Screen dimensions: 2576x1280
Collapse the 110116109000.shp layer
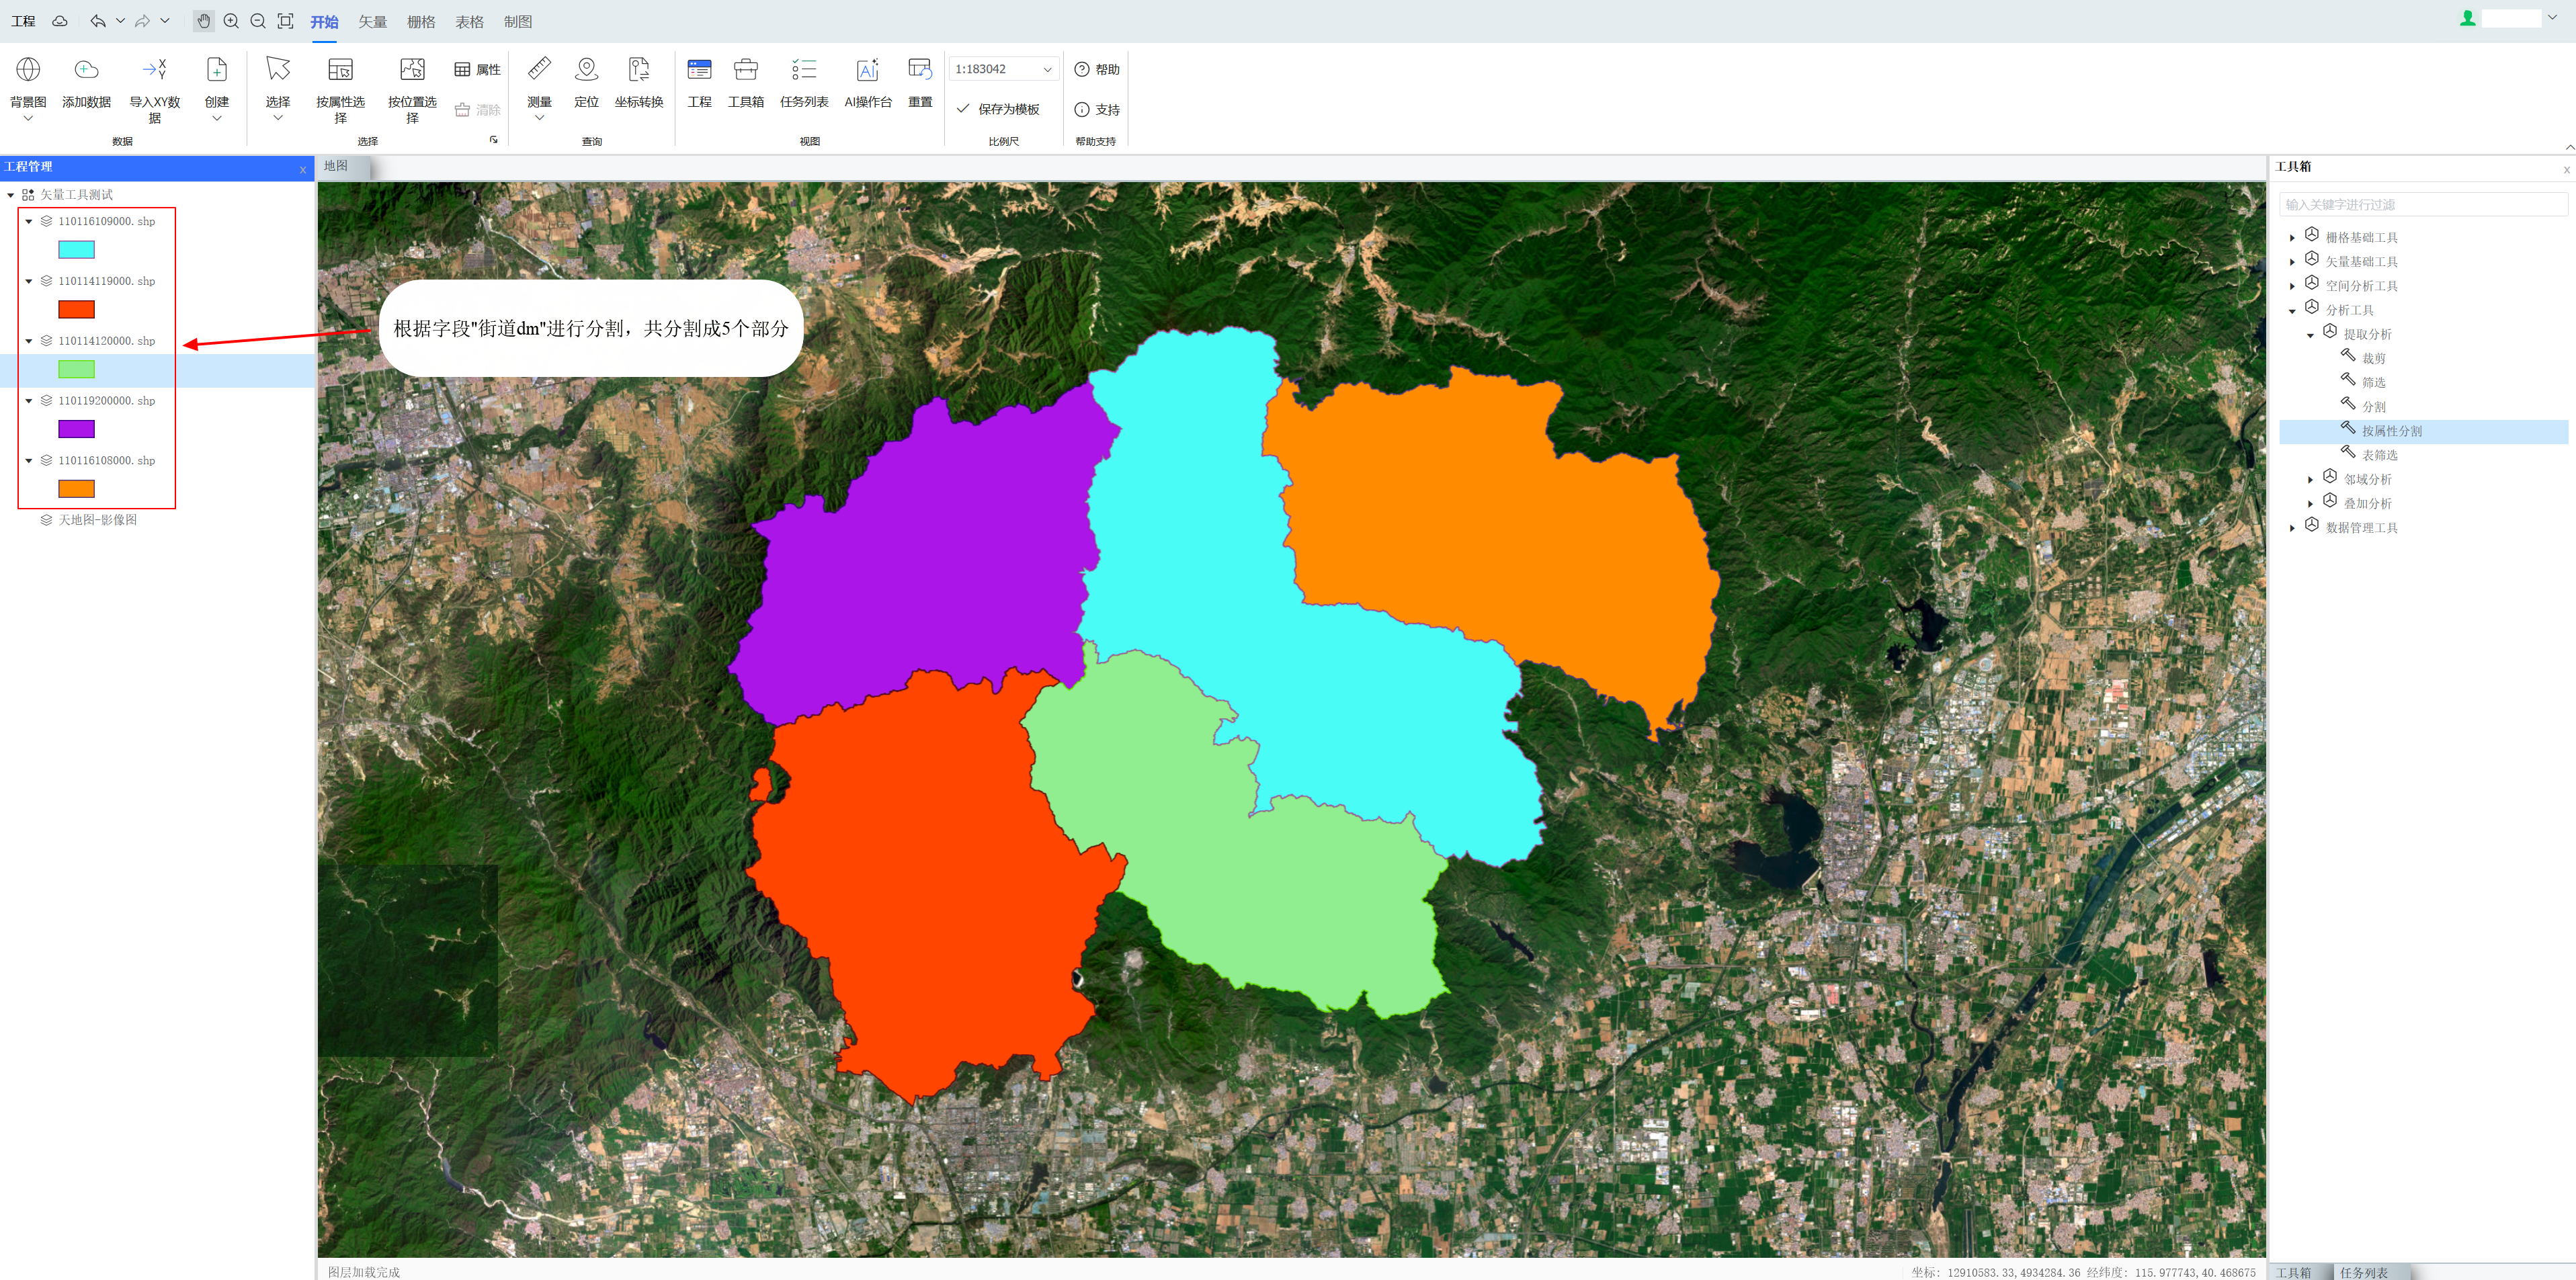click(29, 221)
